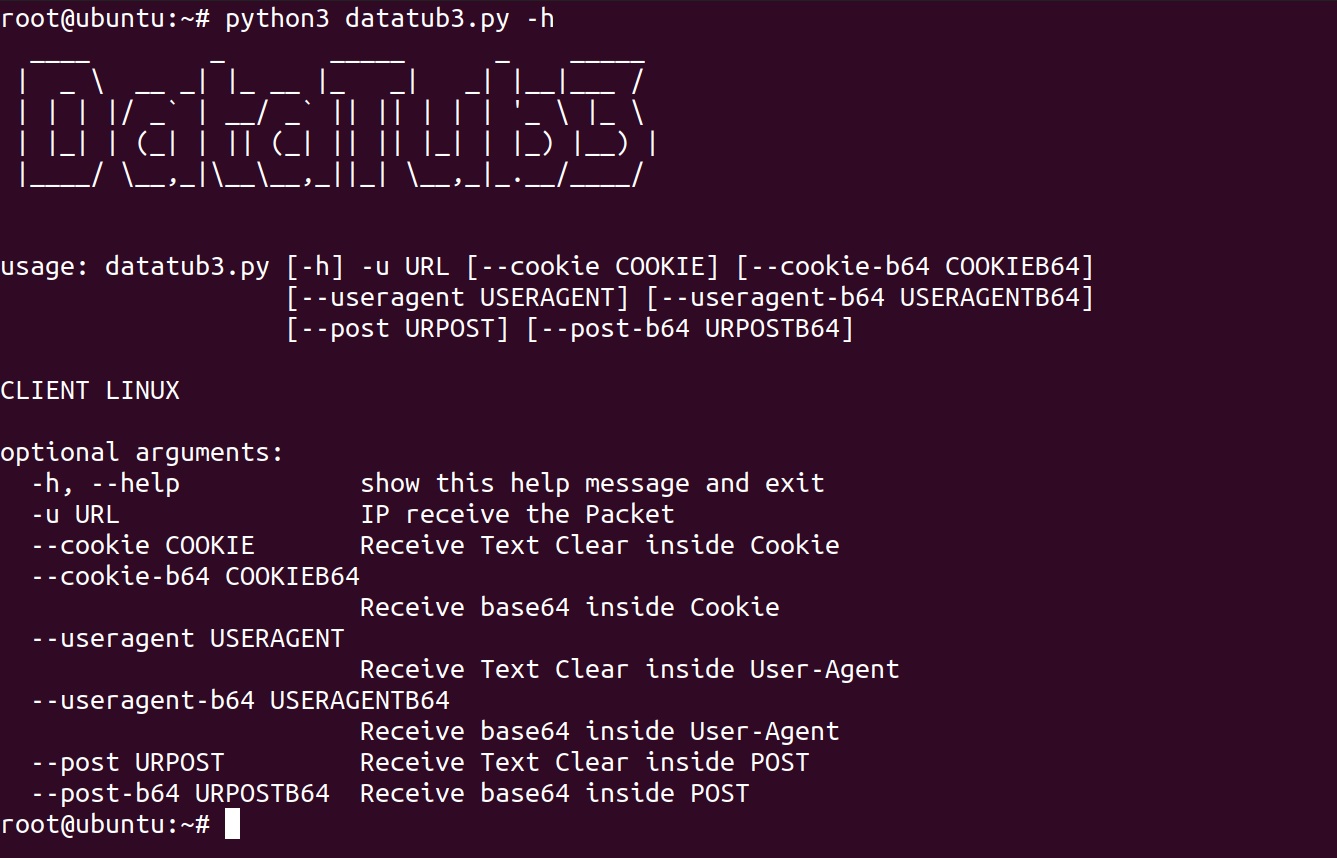Click the '-u URL' option entry

pos(75,515)
